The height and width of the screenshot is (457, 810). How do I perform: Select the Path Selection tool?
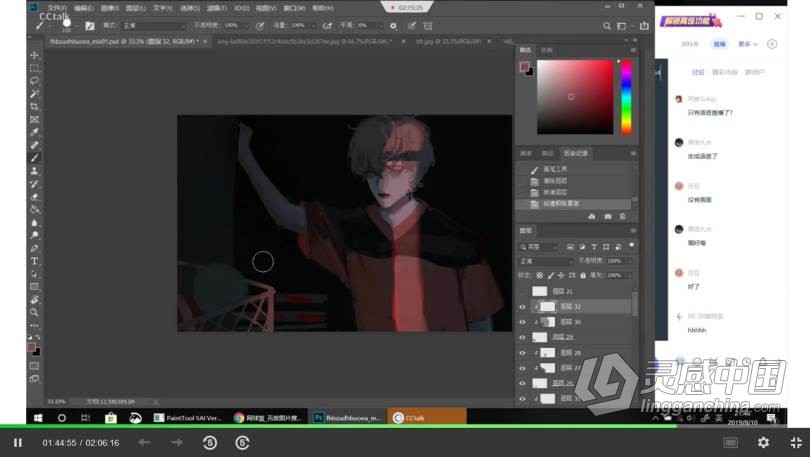tap(35, 274)
